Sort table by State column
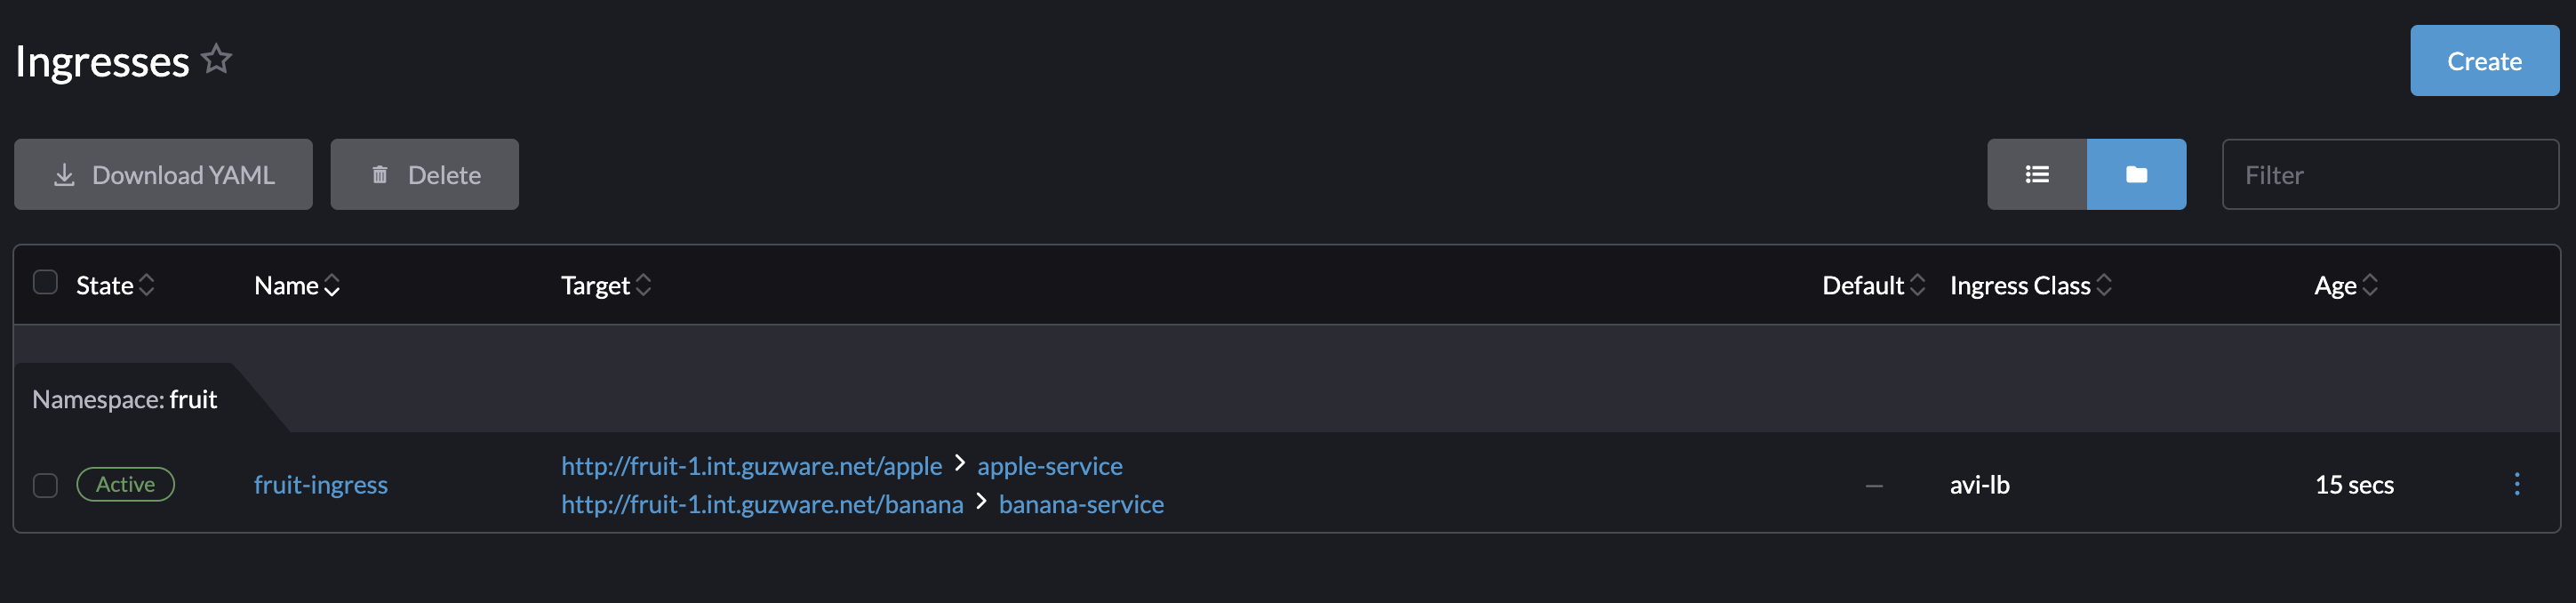The image size is (2576, 603). (115, 286)
